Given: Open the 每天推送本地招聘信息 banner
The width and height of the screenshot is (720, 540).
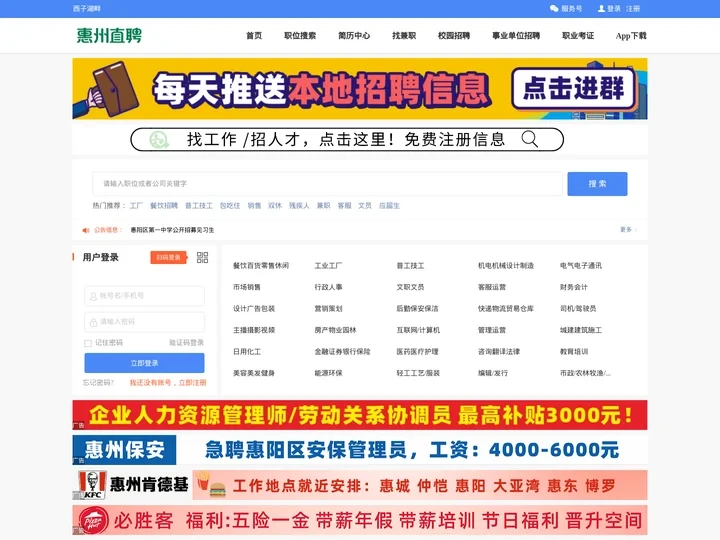Looking at the screenshot, I should click(360, 89).
